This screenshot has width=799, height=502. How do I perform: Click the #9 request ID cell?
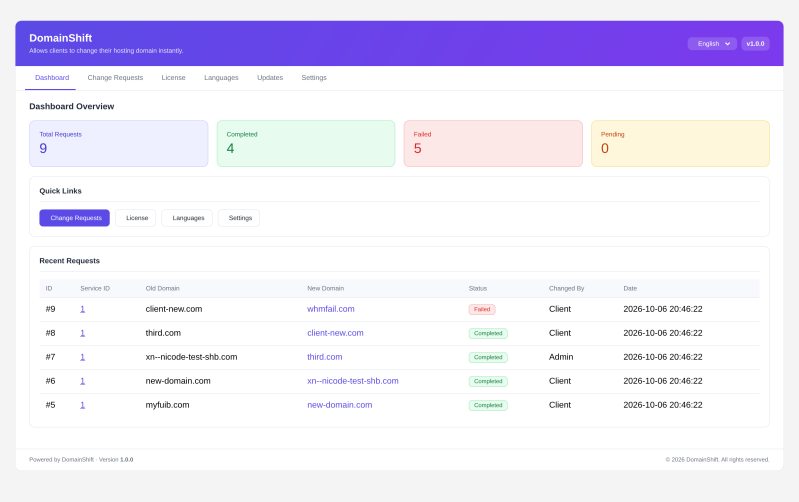50,309
